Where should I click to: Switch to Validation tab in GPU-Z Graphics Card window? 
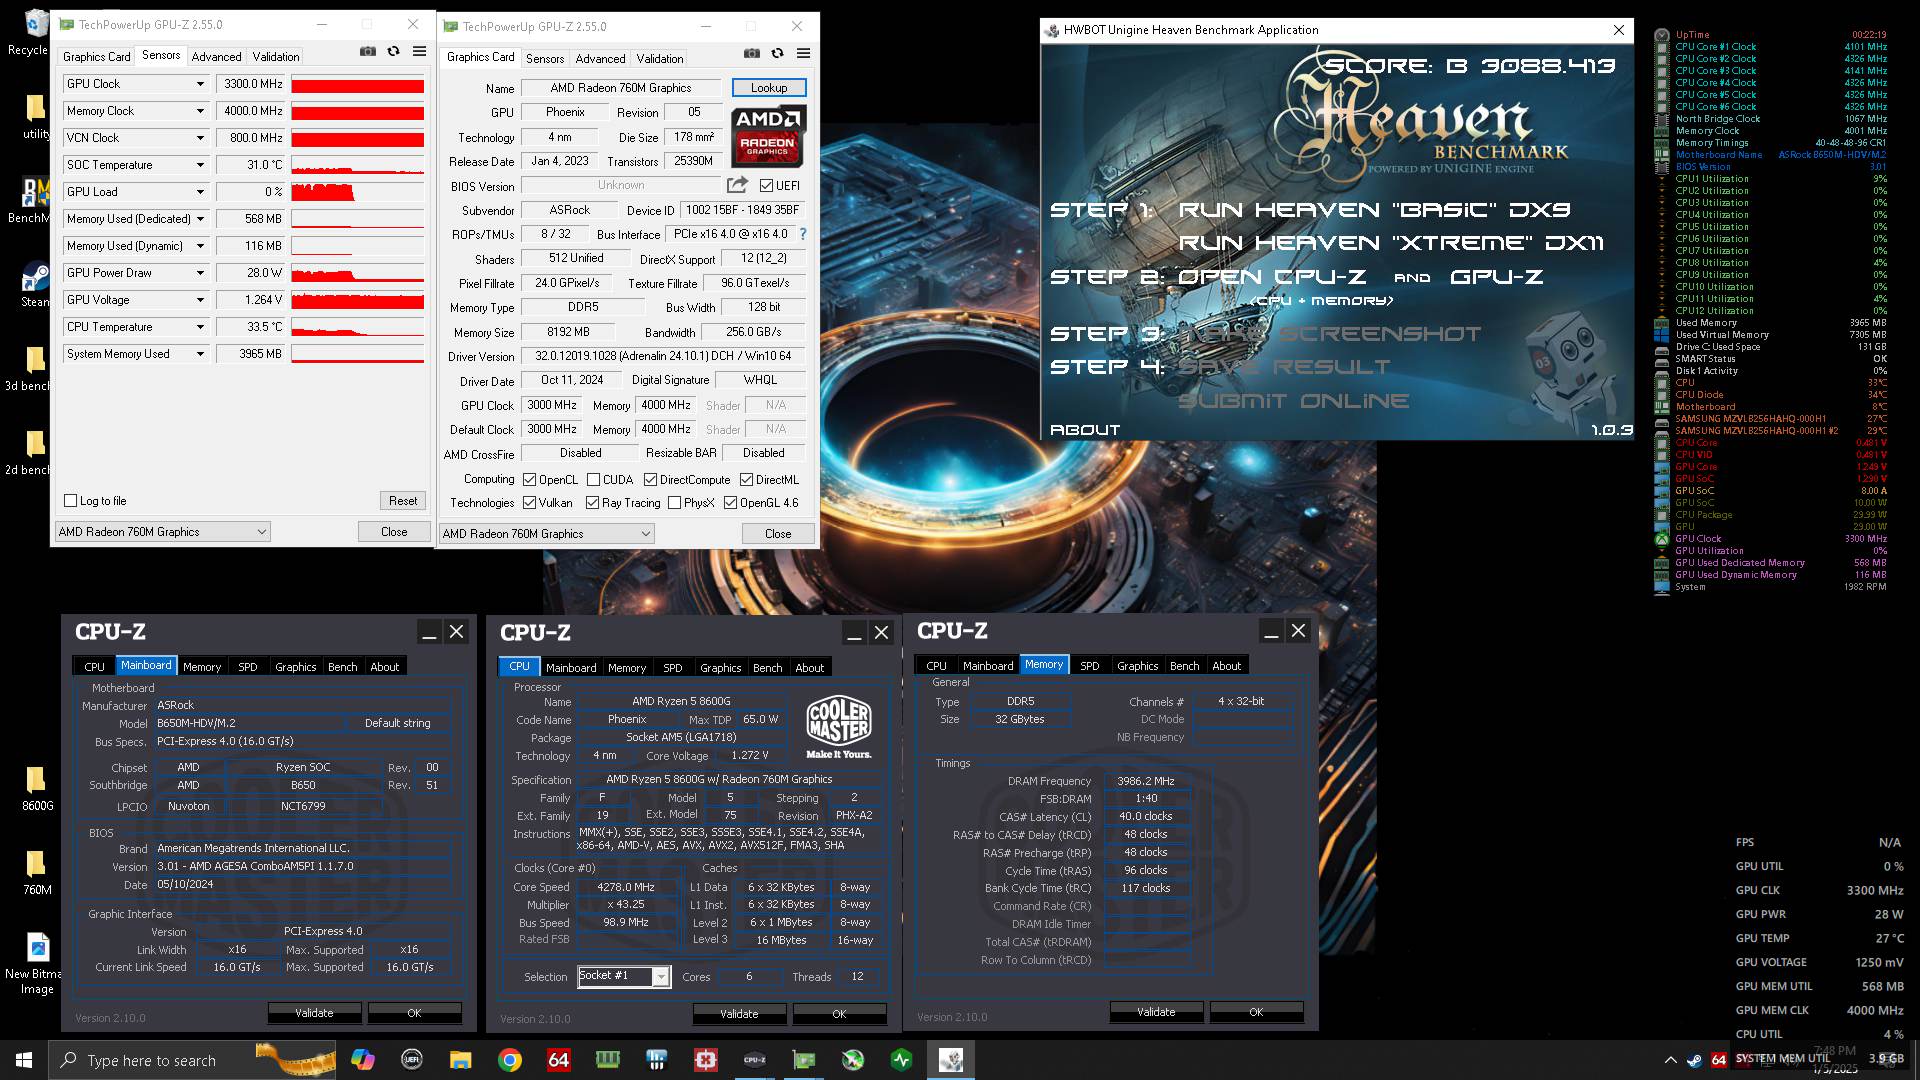click(660, 59)
